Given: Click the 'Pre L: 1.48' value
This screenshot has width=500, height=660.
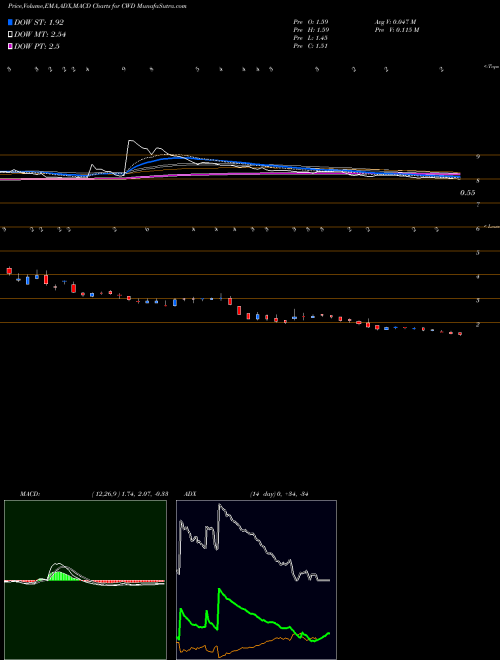Looking at the screenshot, I should (x=311, y=38).
